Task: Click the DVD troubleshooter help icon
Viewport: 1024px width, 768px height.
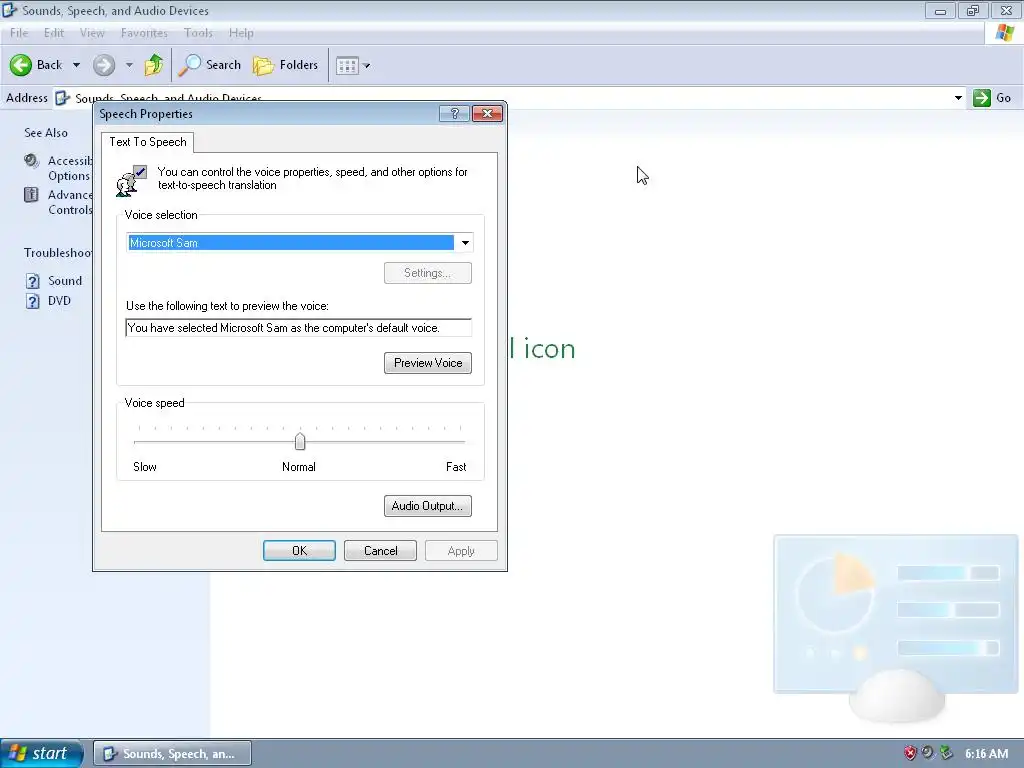Action: (x=33, y=301)
